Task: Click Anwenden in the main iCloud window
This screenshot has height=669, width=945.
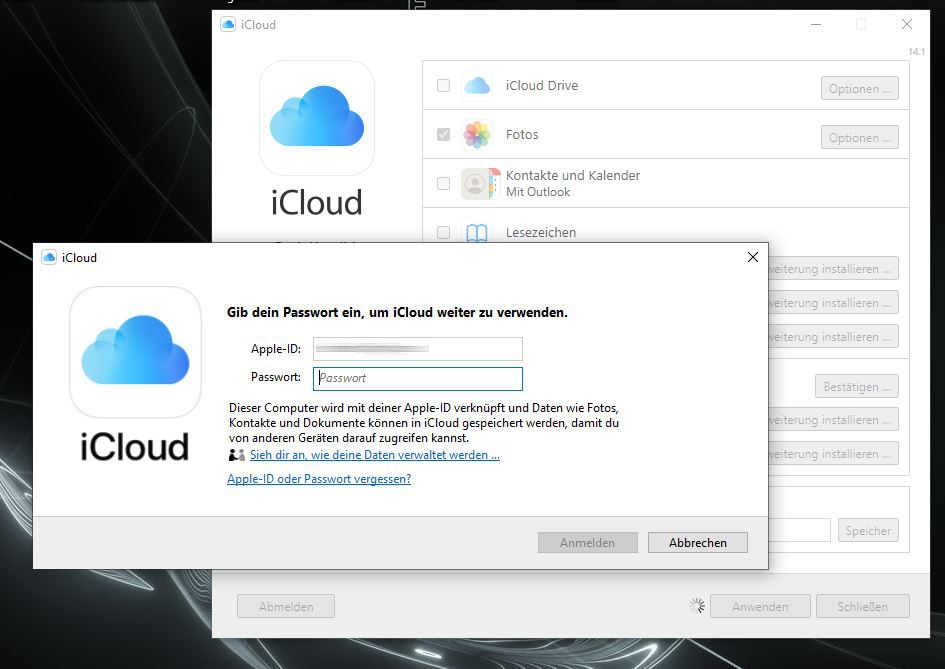Action: pyautogui.click(x=760, y=606)
